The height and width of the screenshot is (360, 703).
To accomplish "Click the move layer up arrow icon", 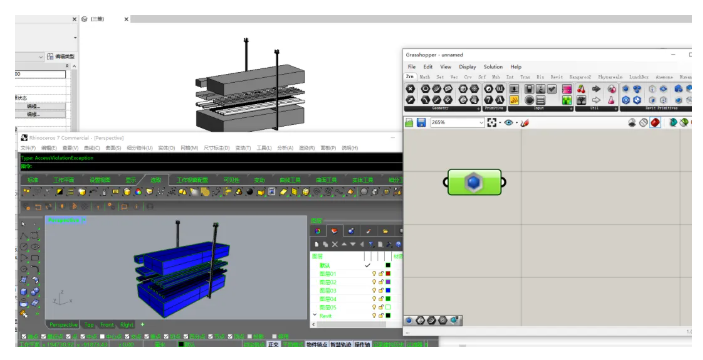I will pyautogui.click(x=344, y=244).
